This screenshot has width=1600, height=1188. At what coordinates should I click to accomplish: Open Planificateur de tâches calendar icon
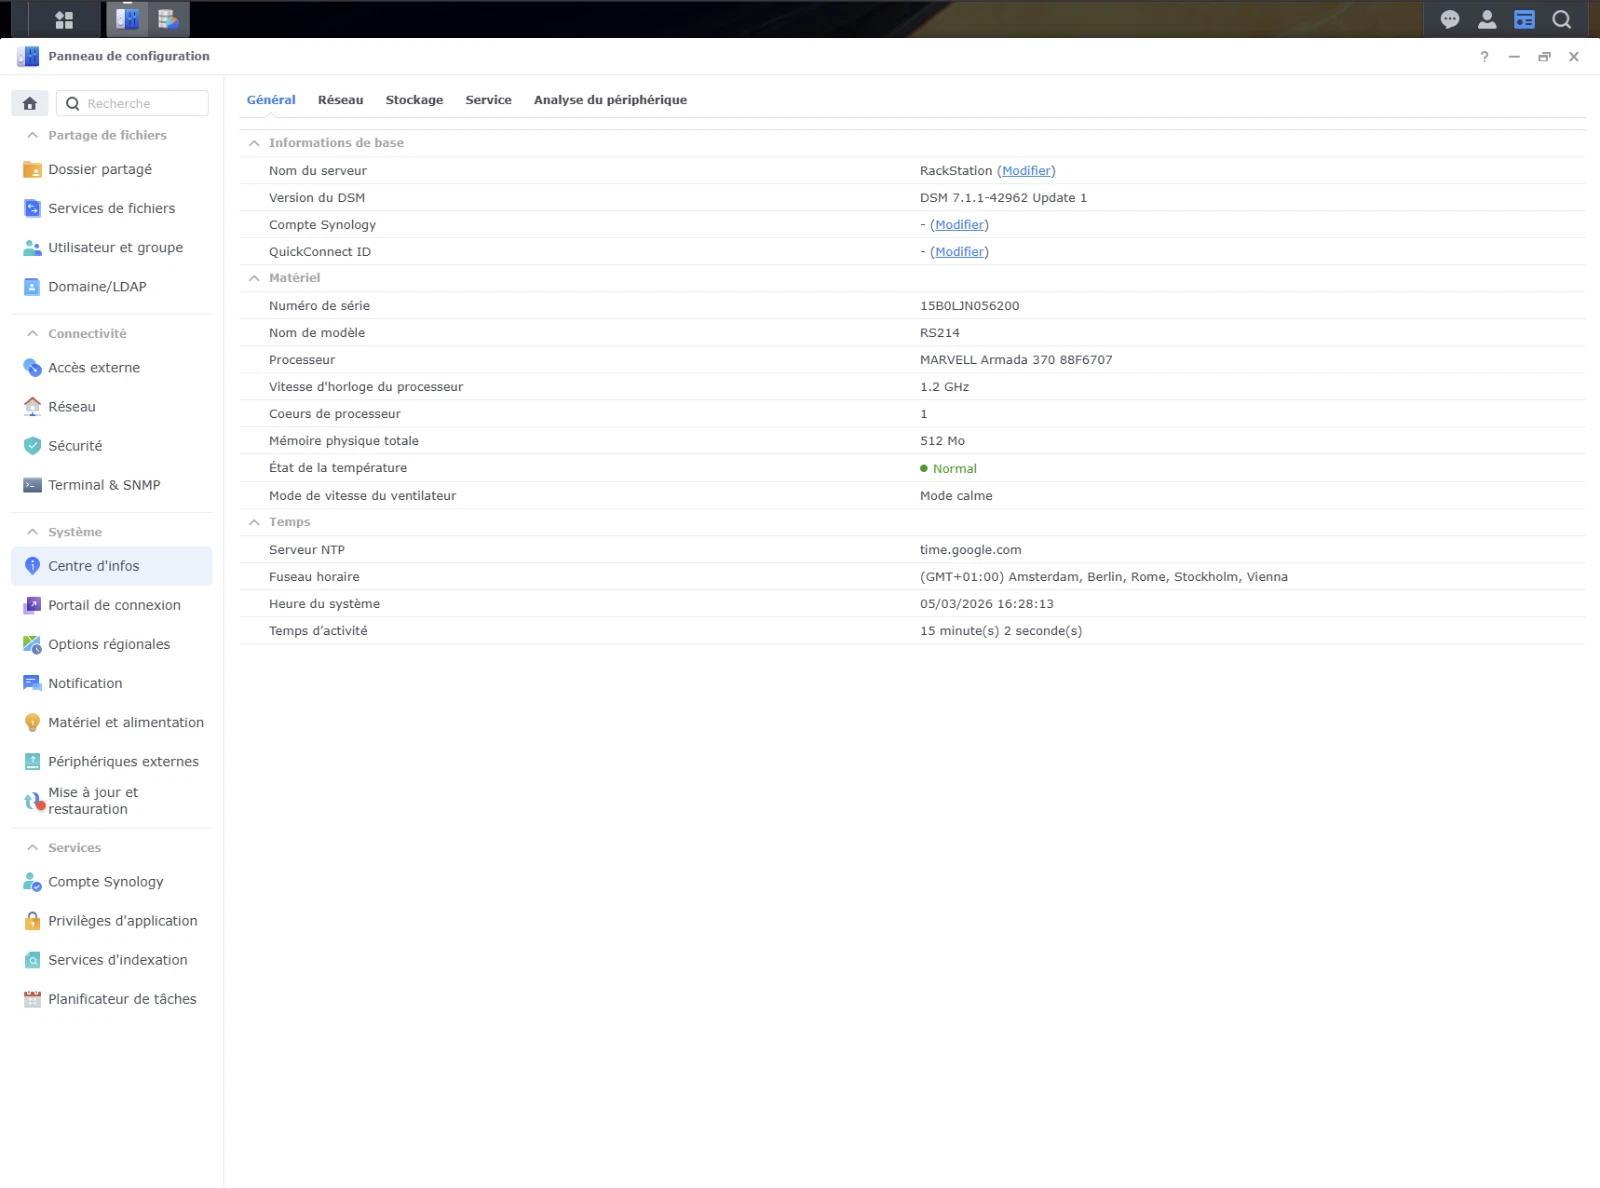32,999
